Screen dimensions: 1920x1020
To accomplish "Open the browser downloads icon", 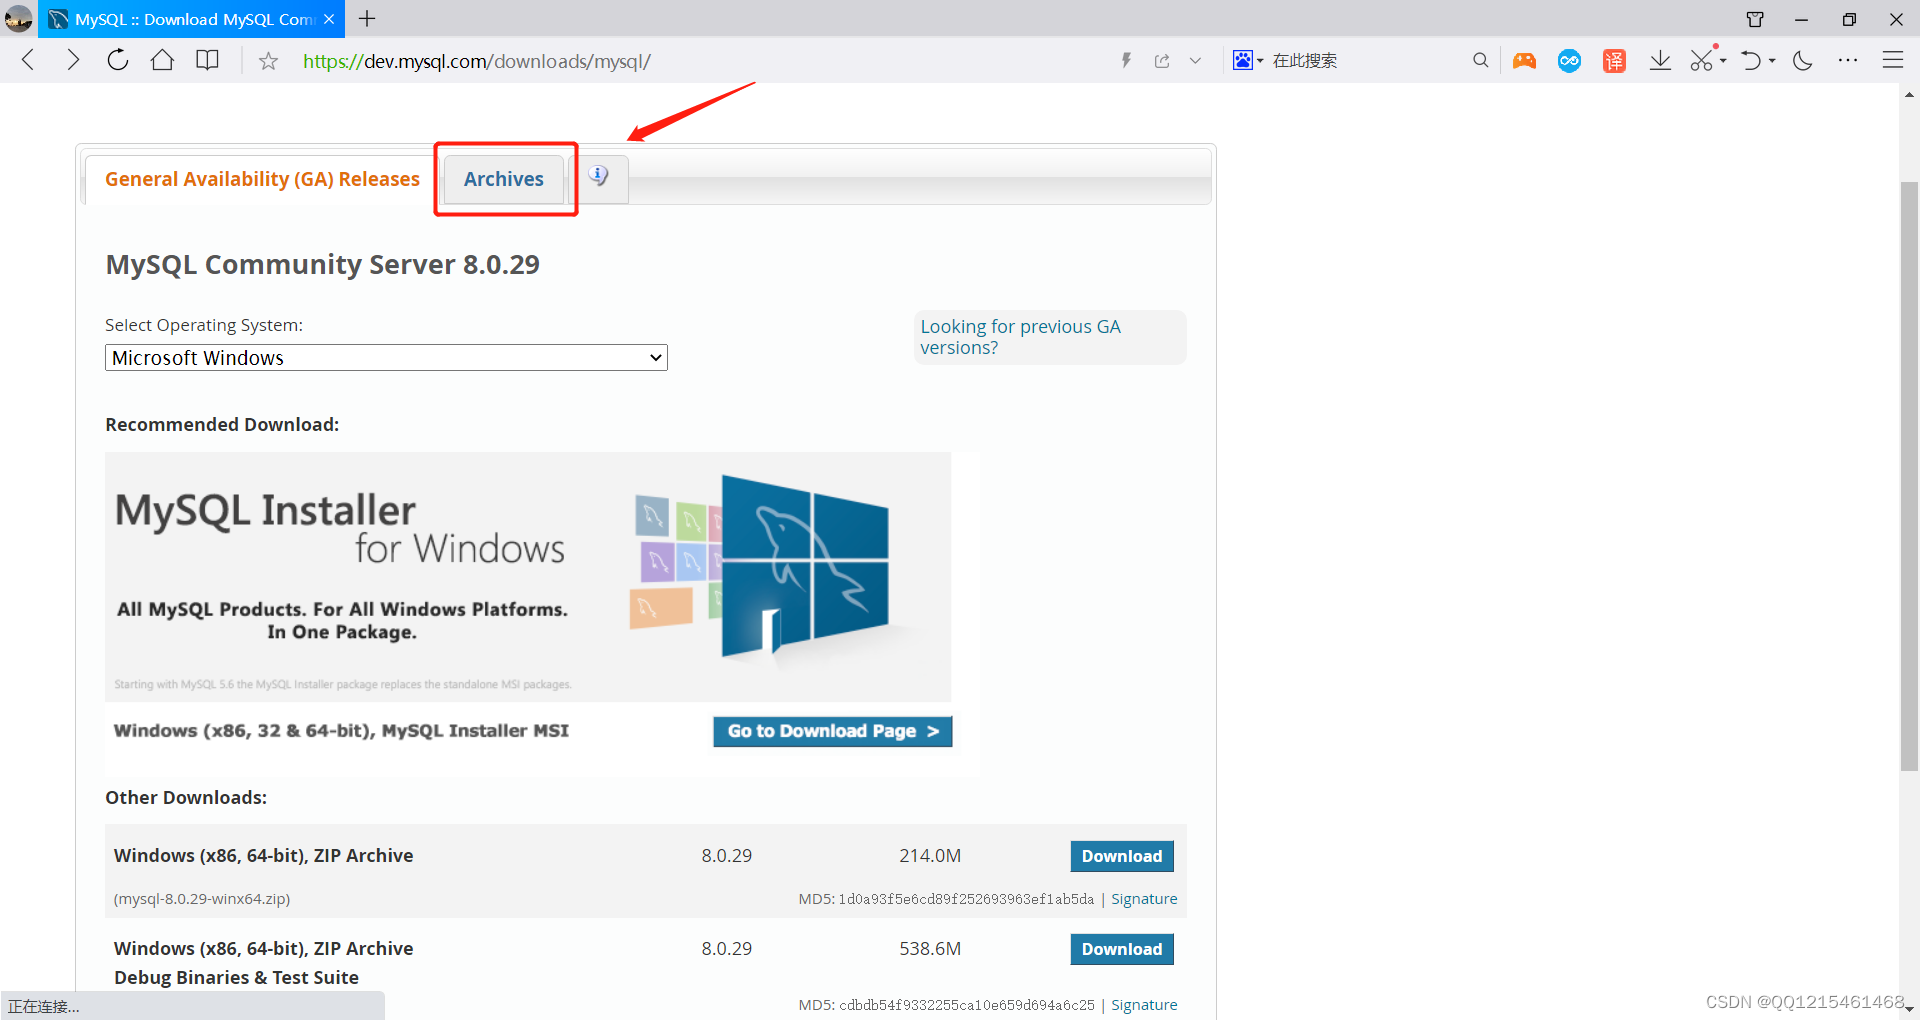I will click(x=1660, y=60).
